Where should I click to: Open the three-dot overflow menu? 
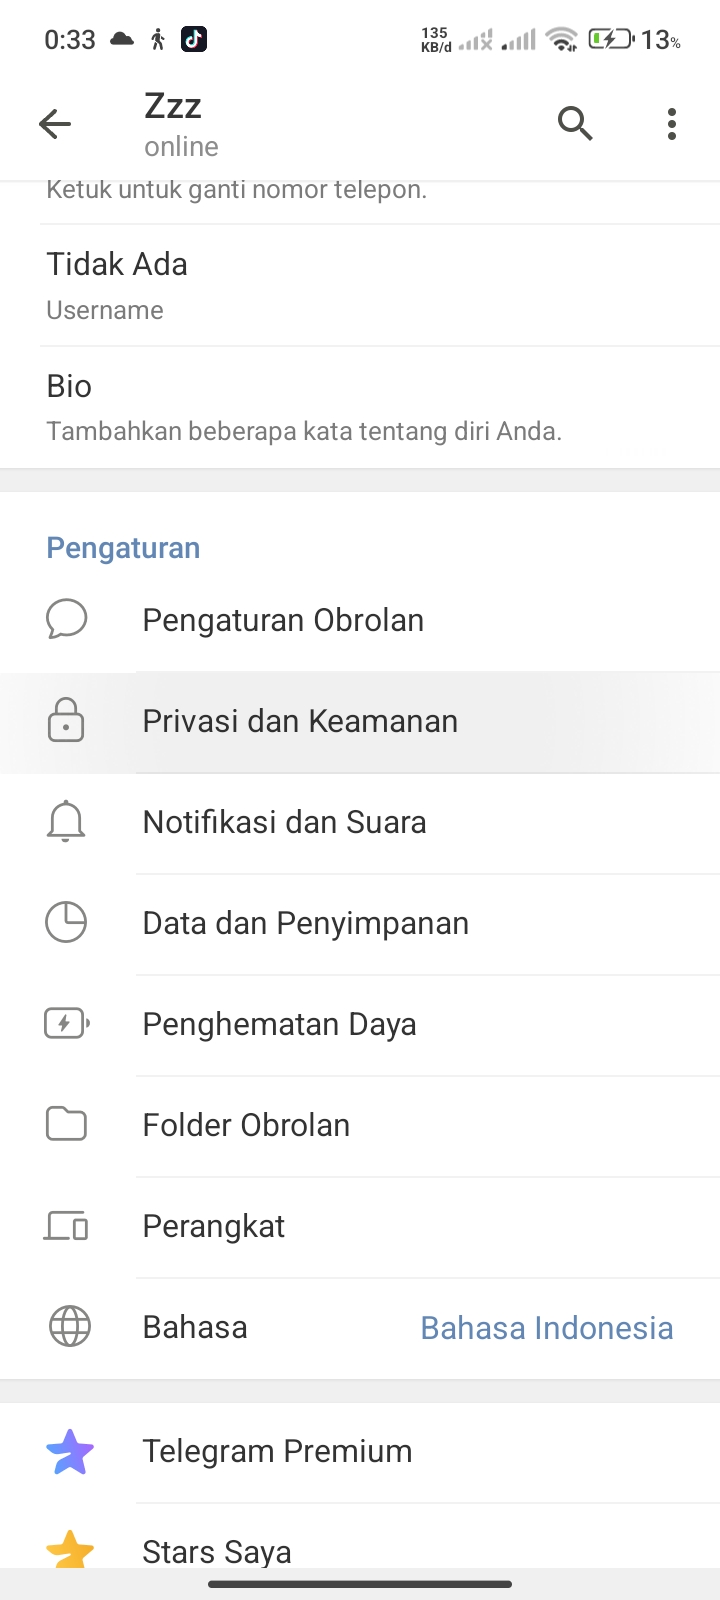(x=672, y=124)
